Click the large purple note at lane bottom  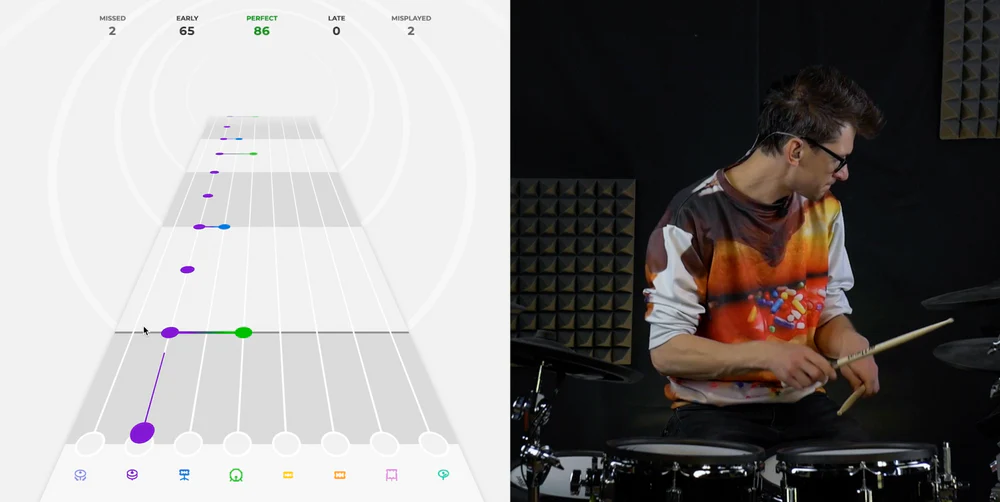[142, 432]
